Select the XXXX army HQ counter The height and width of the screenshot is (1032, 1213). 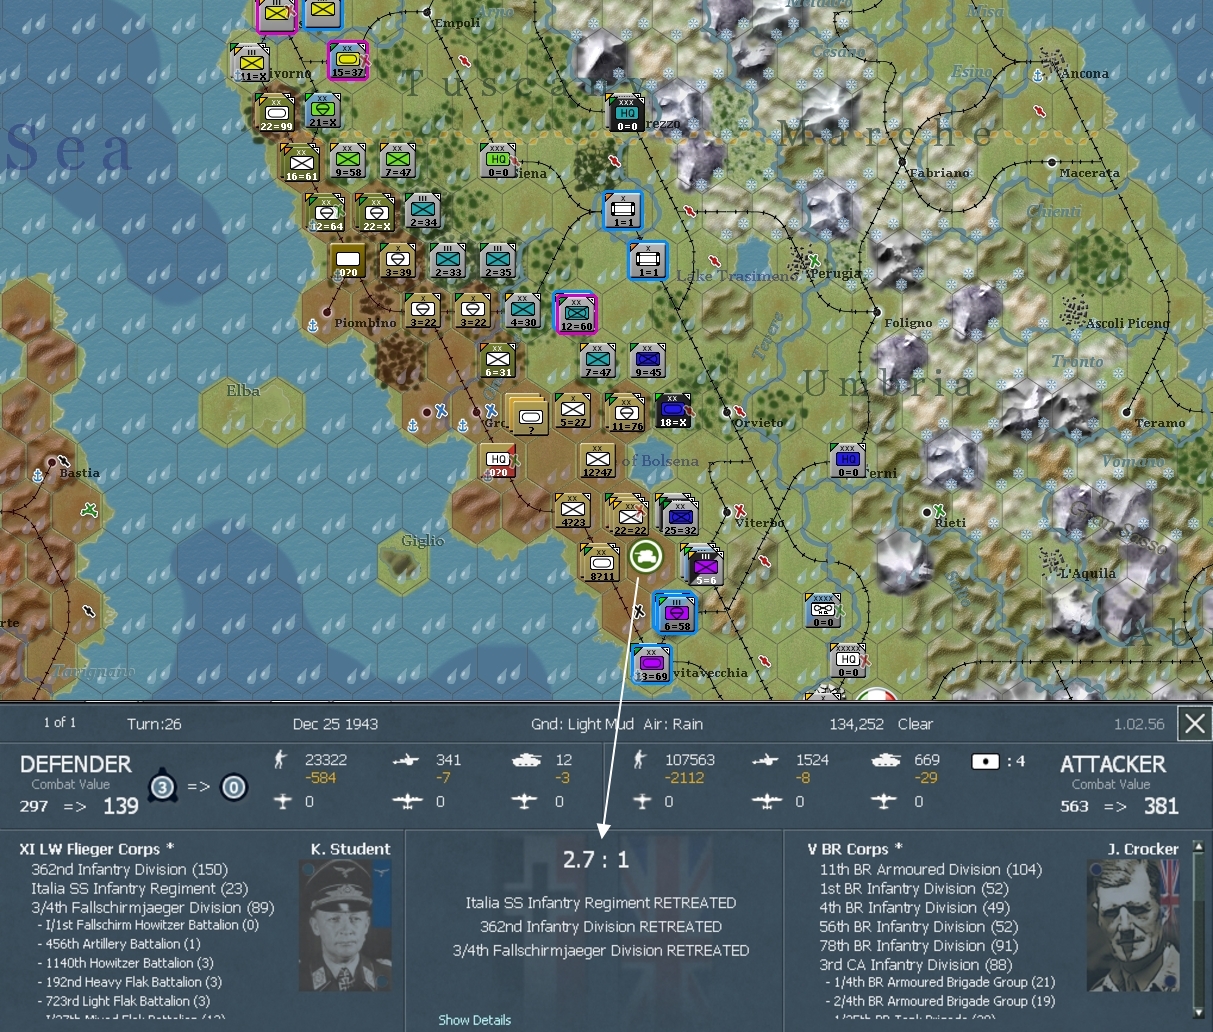point(823,610)
